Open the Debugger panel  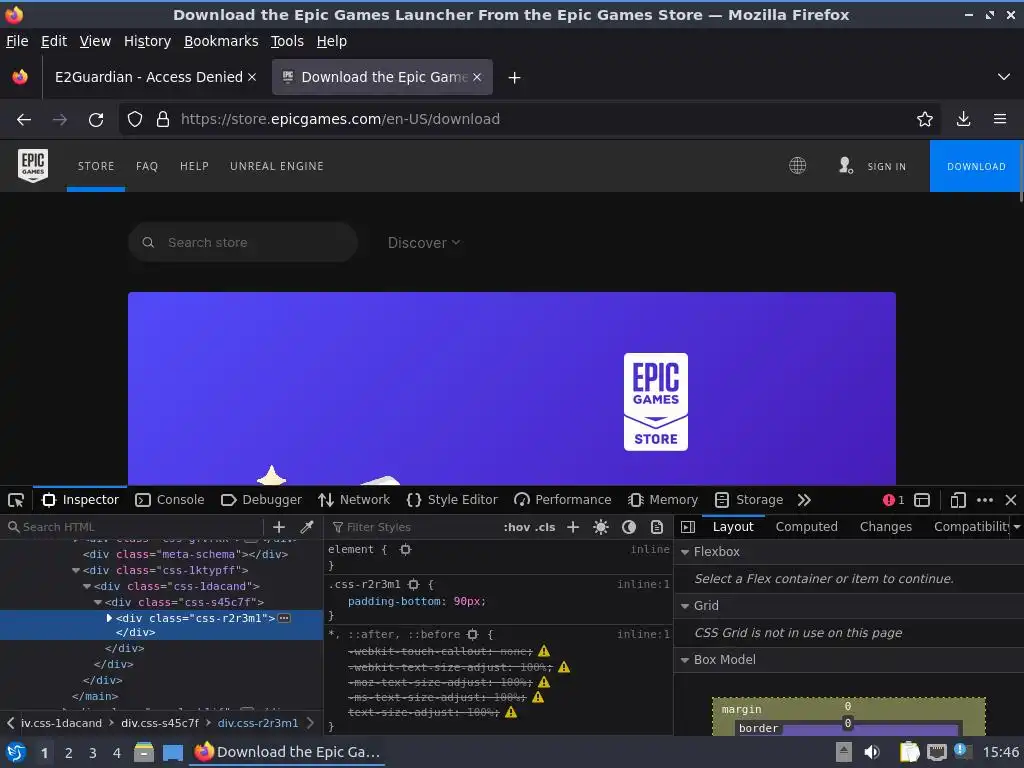click(x=261, y=500)
